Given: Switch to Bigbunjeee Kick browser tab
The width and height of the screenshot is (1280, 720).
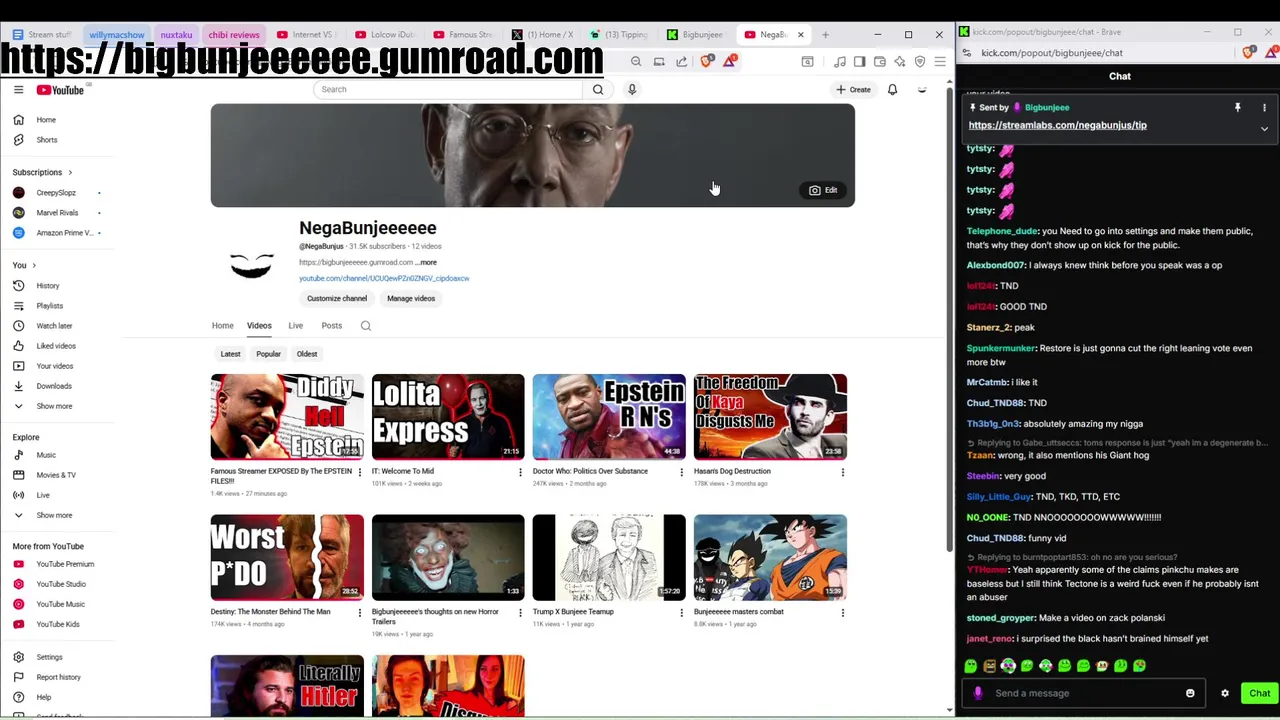Looking at the screenshot, I should [x=694, y=35].
